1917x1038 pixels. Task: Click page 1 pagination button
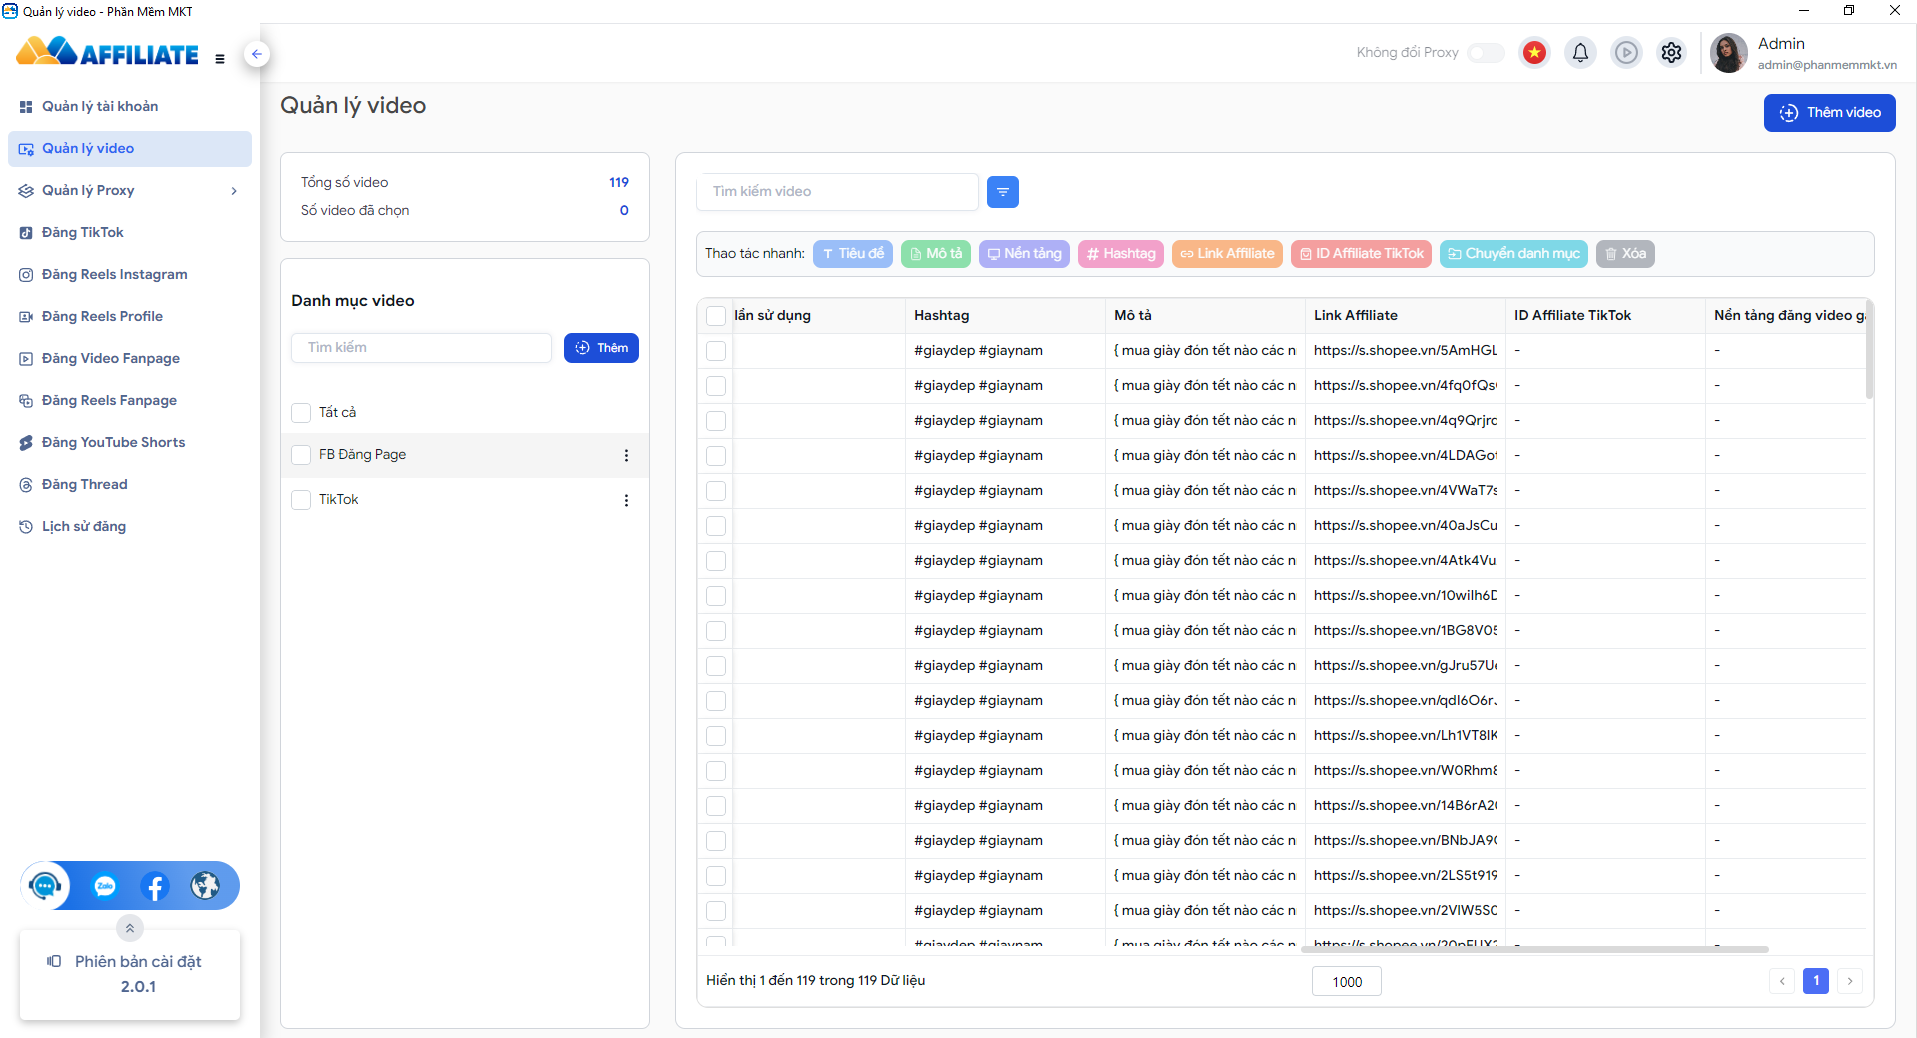[1816, 981]
